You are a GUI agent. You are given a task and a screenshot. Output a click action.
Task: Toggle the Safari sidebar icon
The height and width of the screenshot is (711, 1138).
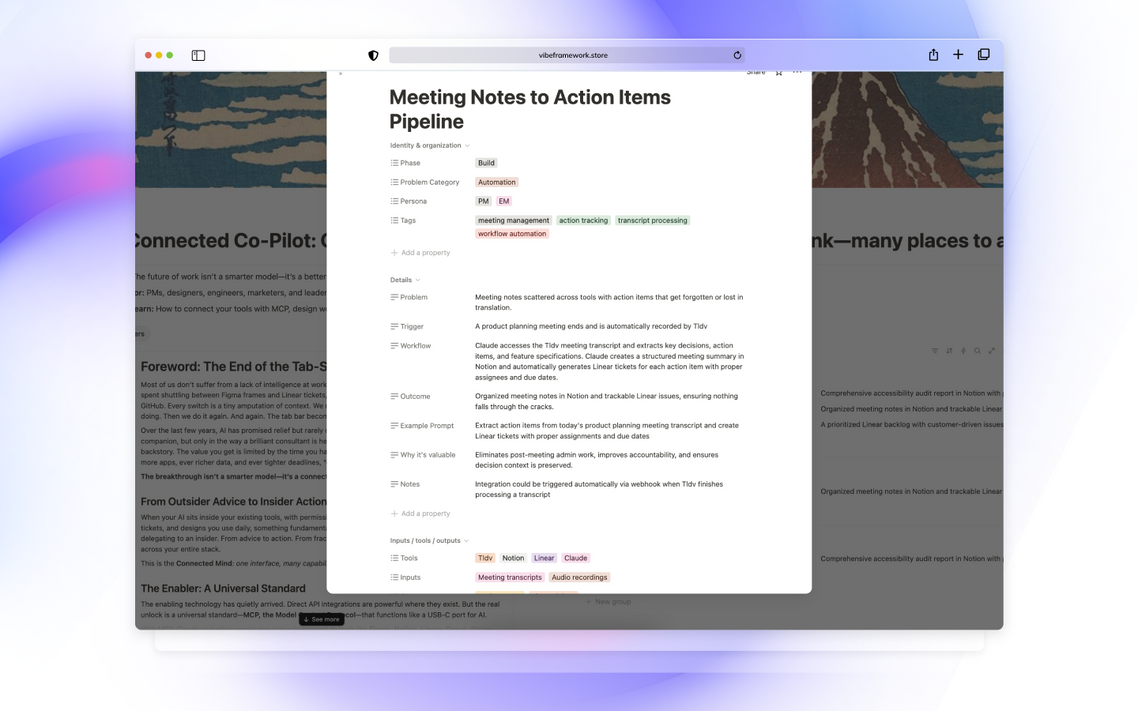198,55
